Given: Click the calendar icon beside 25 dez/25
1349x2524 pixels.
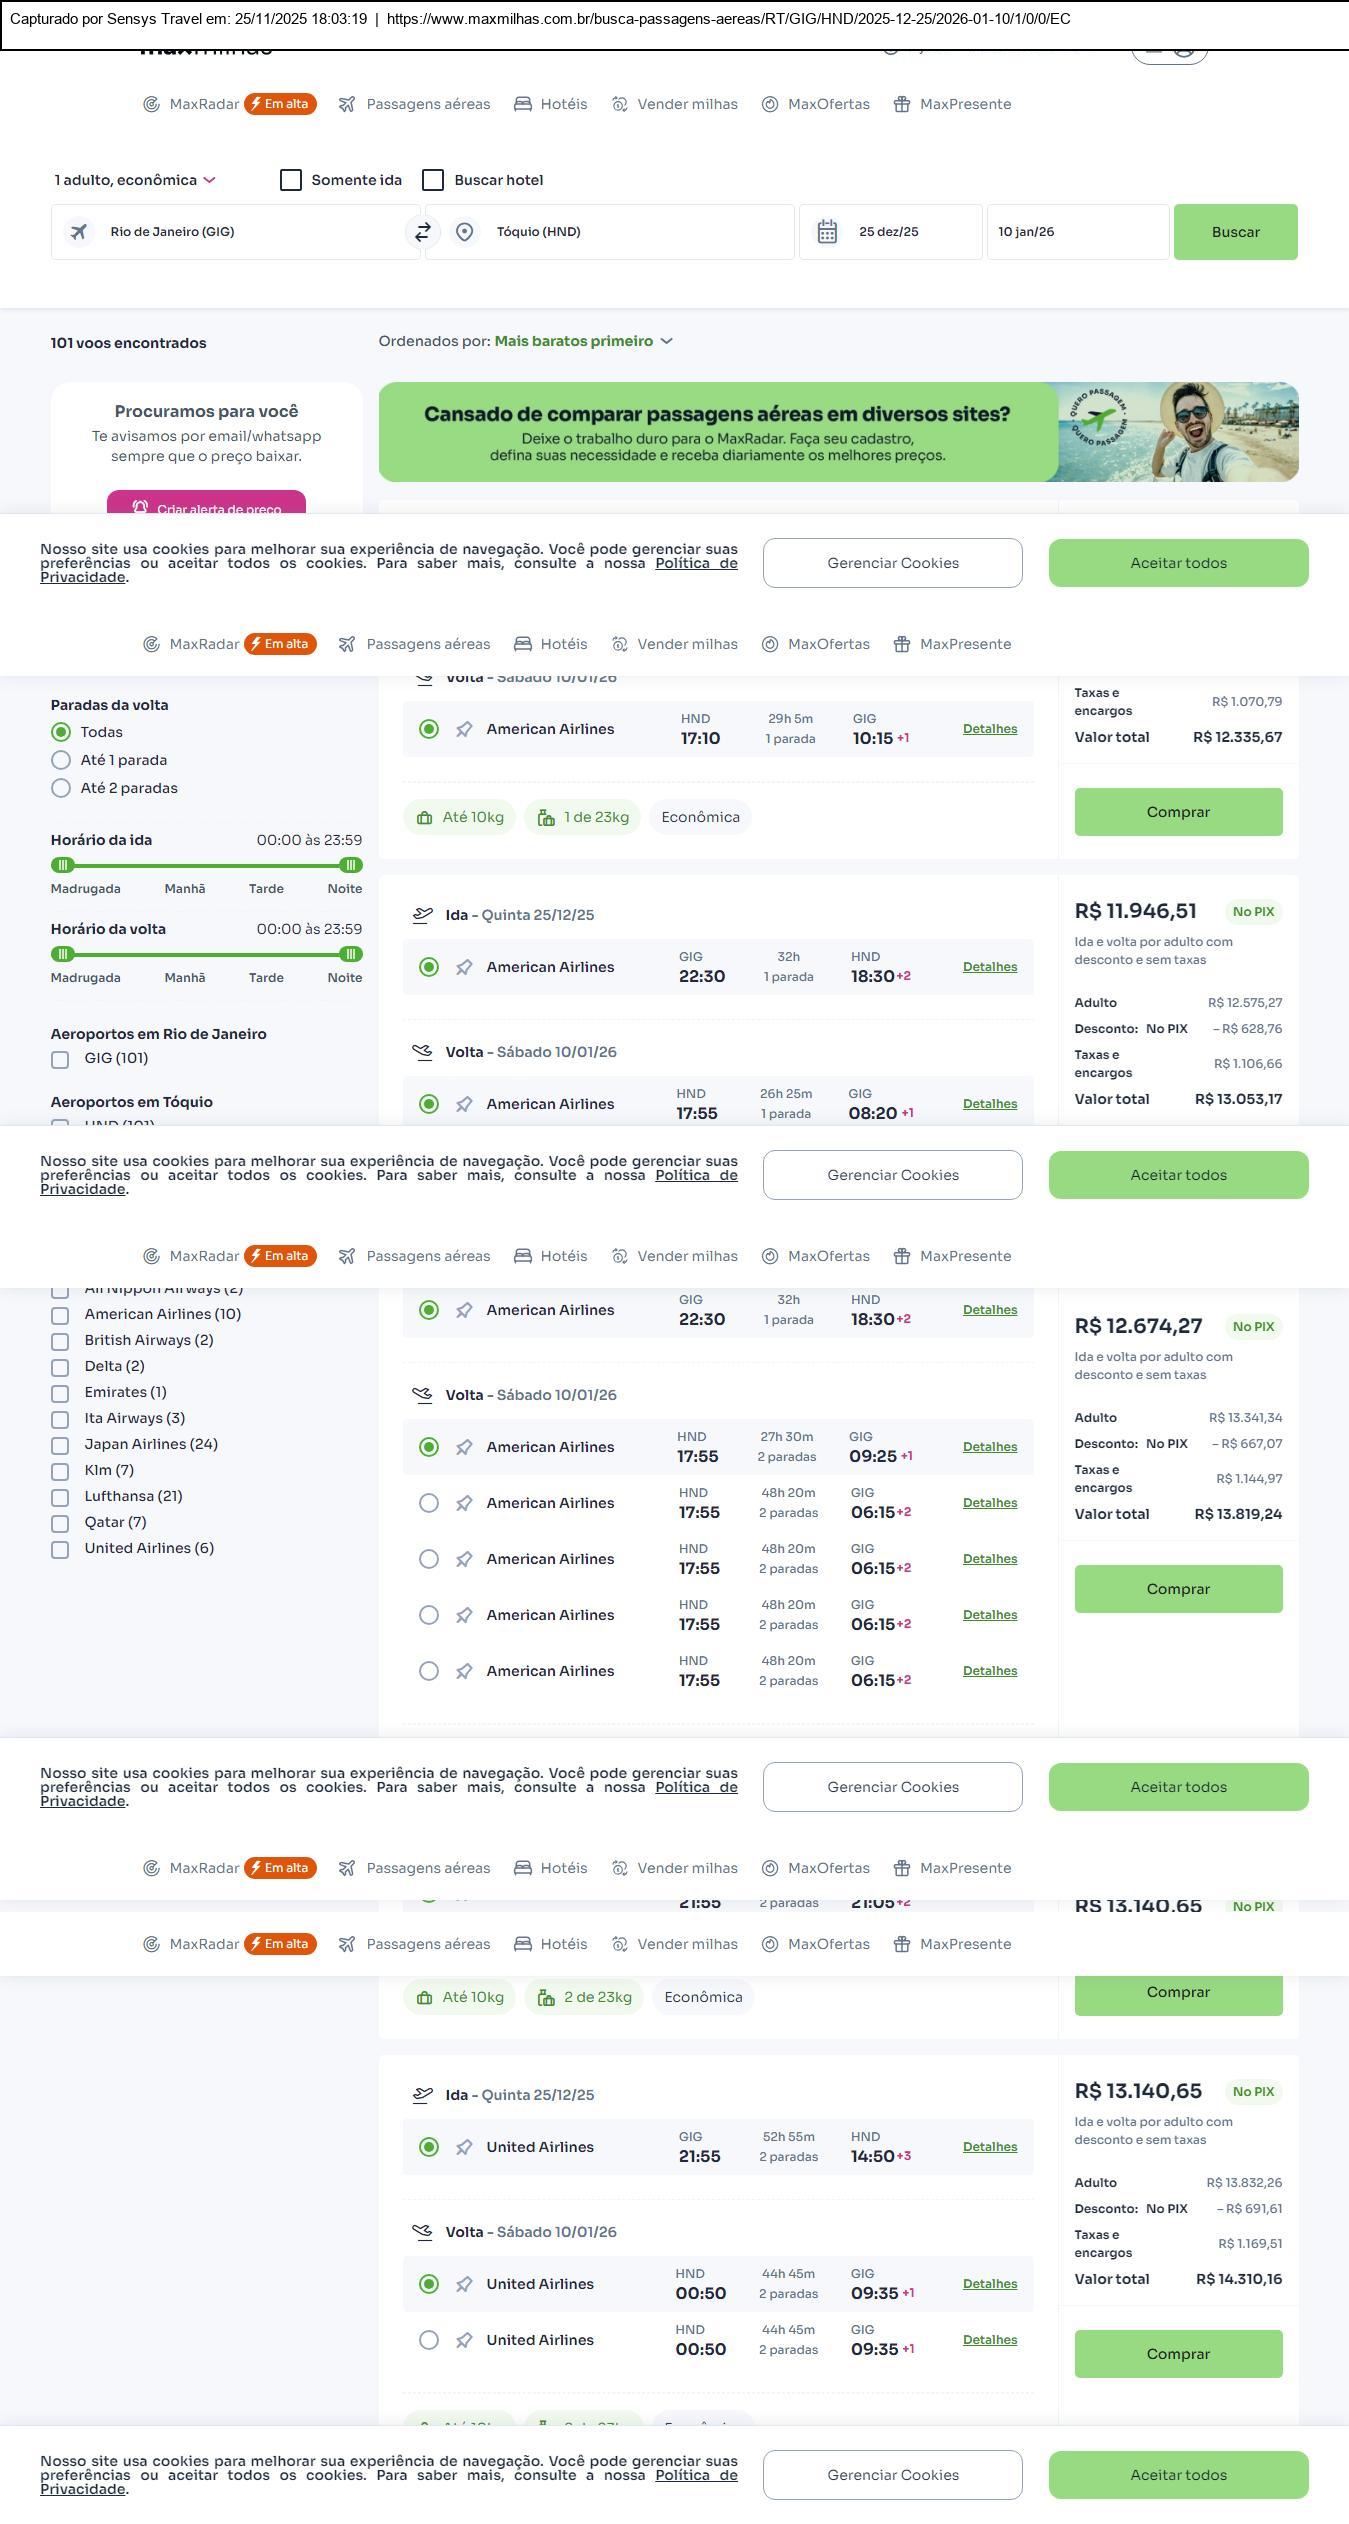Looking at the screenshot, I should coord(827,232).
